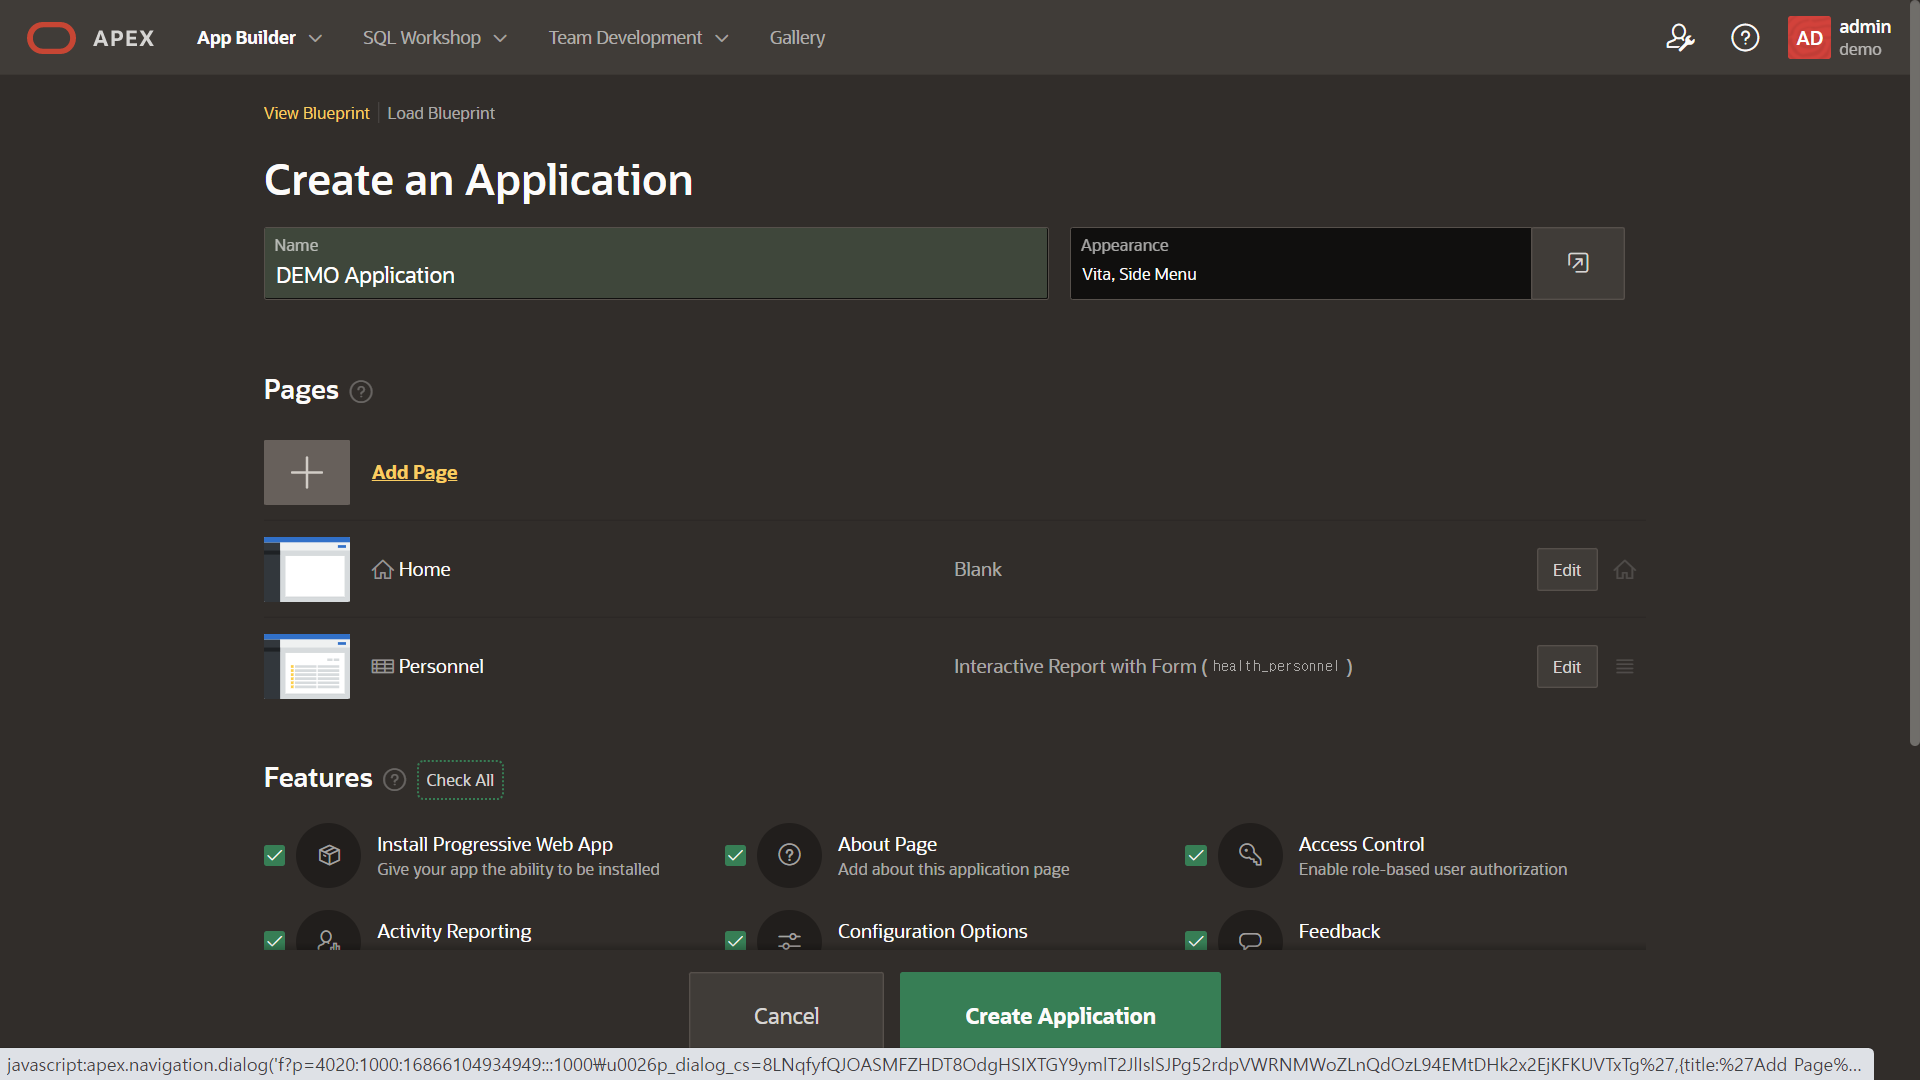Expand the Team Development dropdown arrow

[721, 38]
